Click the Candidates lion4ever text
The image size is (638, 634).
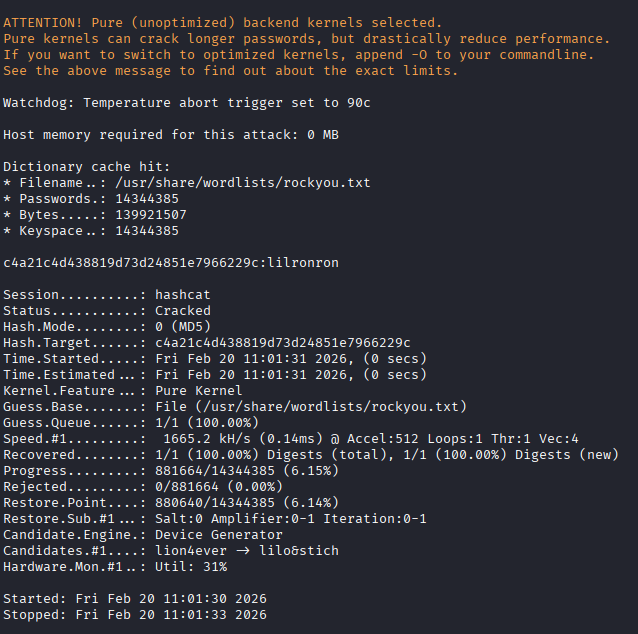[x=190, y=551]
